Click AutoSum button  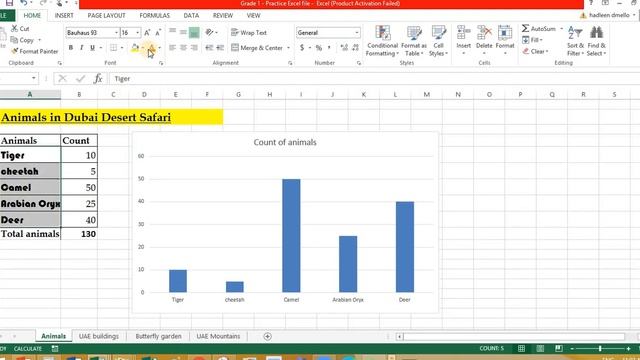pos(539,29)
